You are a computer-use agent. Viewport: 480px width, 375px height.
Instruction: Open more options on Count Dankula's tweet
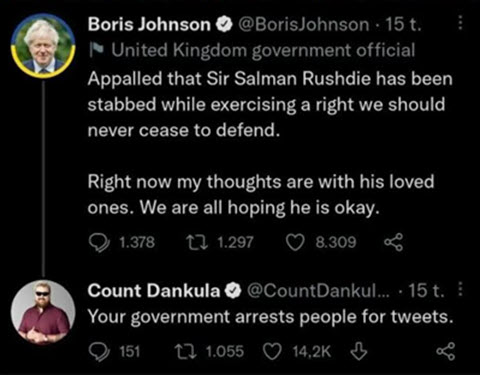point(460,290)
